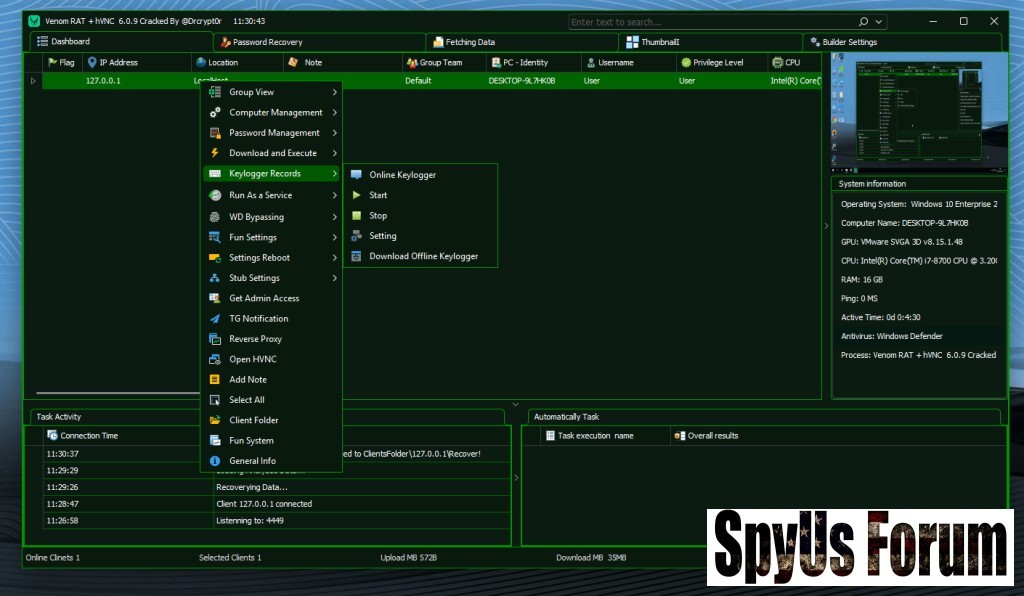Click the Venom app logo in title bar
1024x596 pixels.
click(x=34, y=21)
